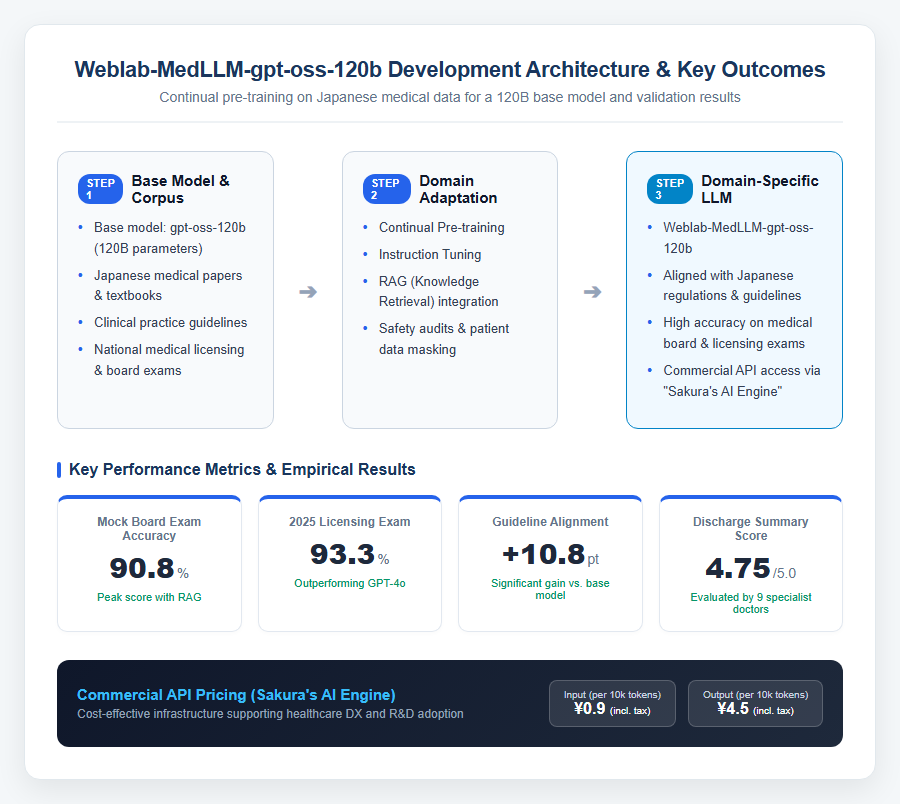Click "Aligned with Japanese regulations & guidelines"
The height and width of the screenshot is (804, 900).
pos(732,285)
